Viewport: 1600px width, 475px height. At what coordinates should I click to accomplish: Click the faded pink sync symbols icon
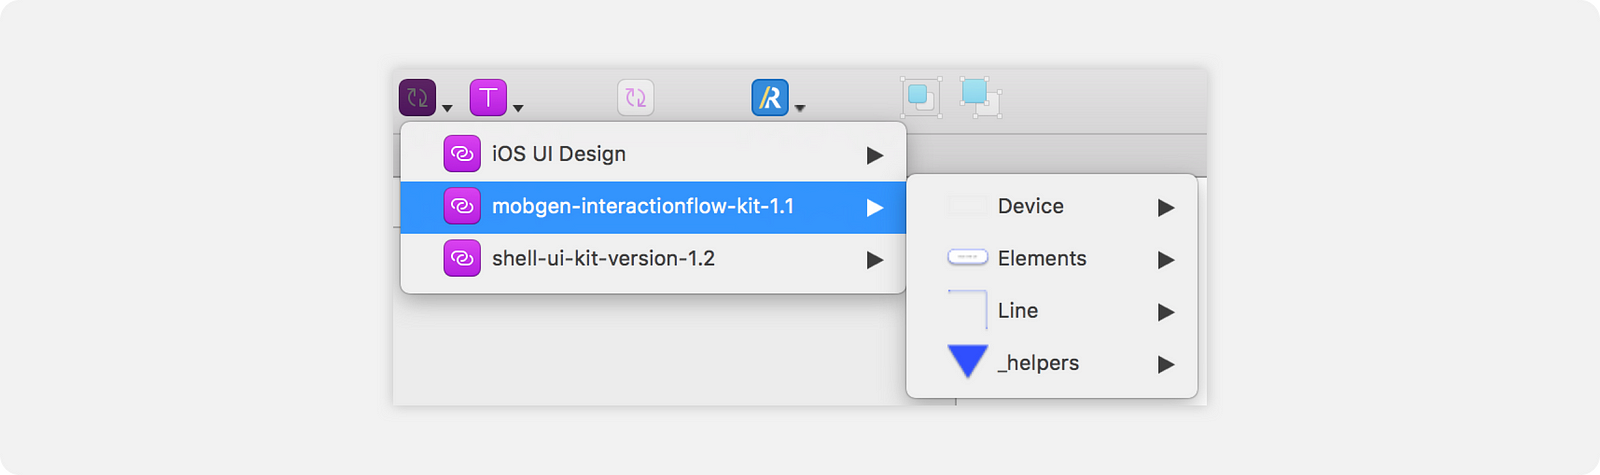(636, 98)
